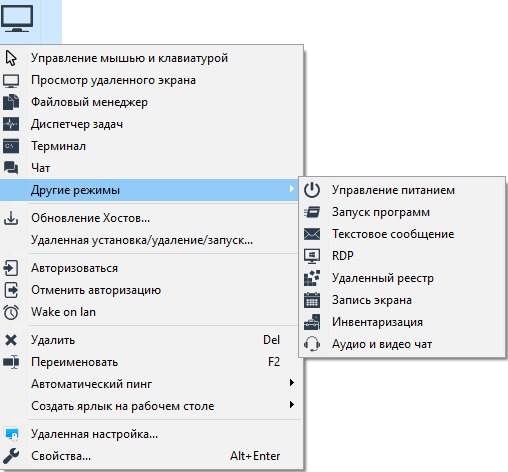The height and width of the screenshot is (472, 508).
Task: Open Автоматический пинг entry
Action: coord(152,384)
